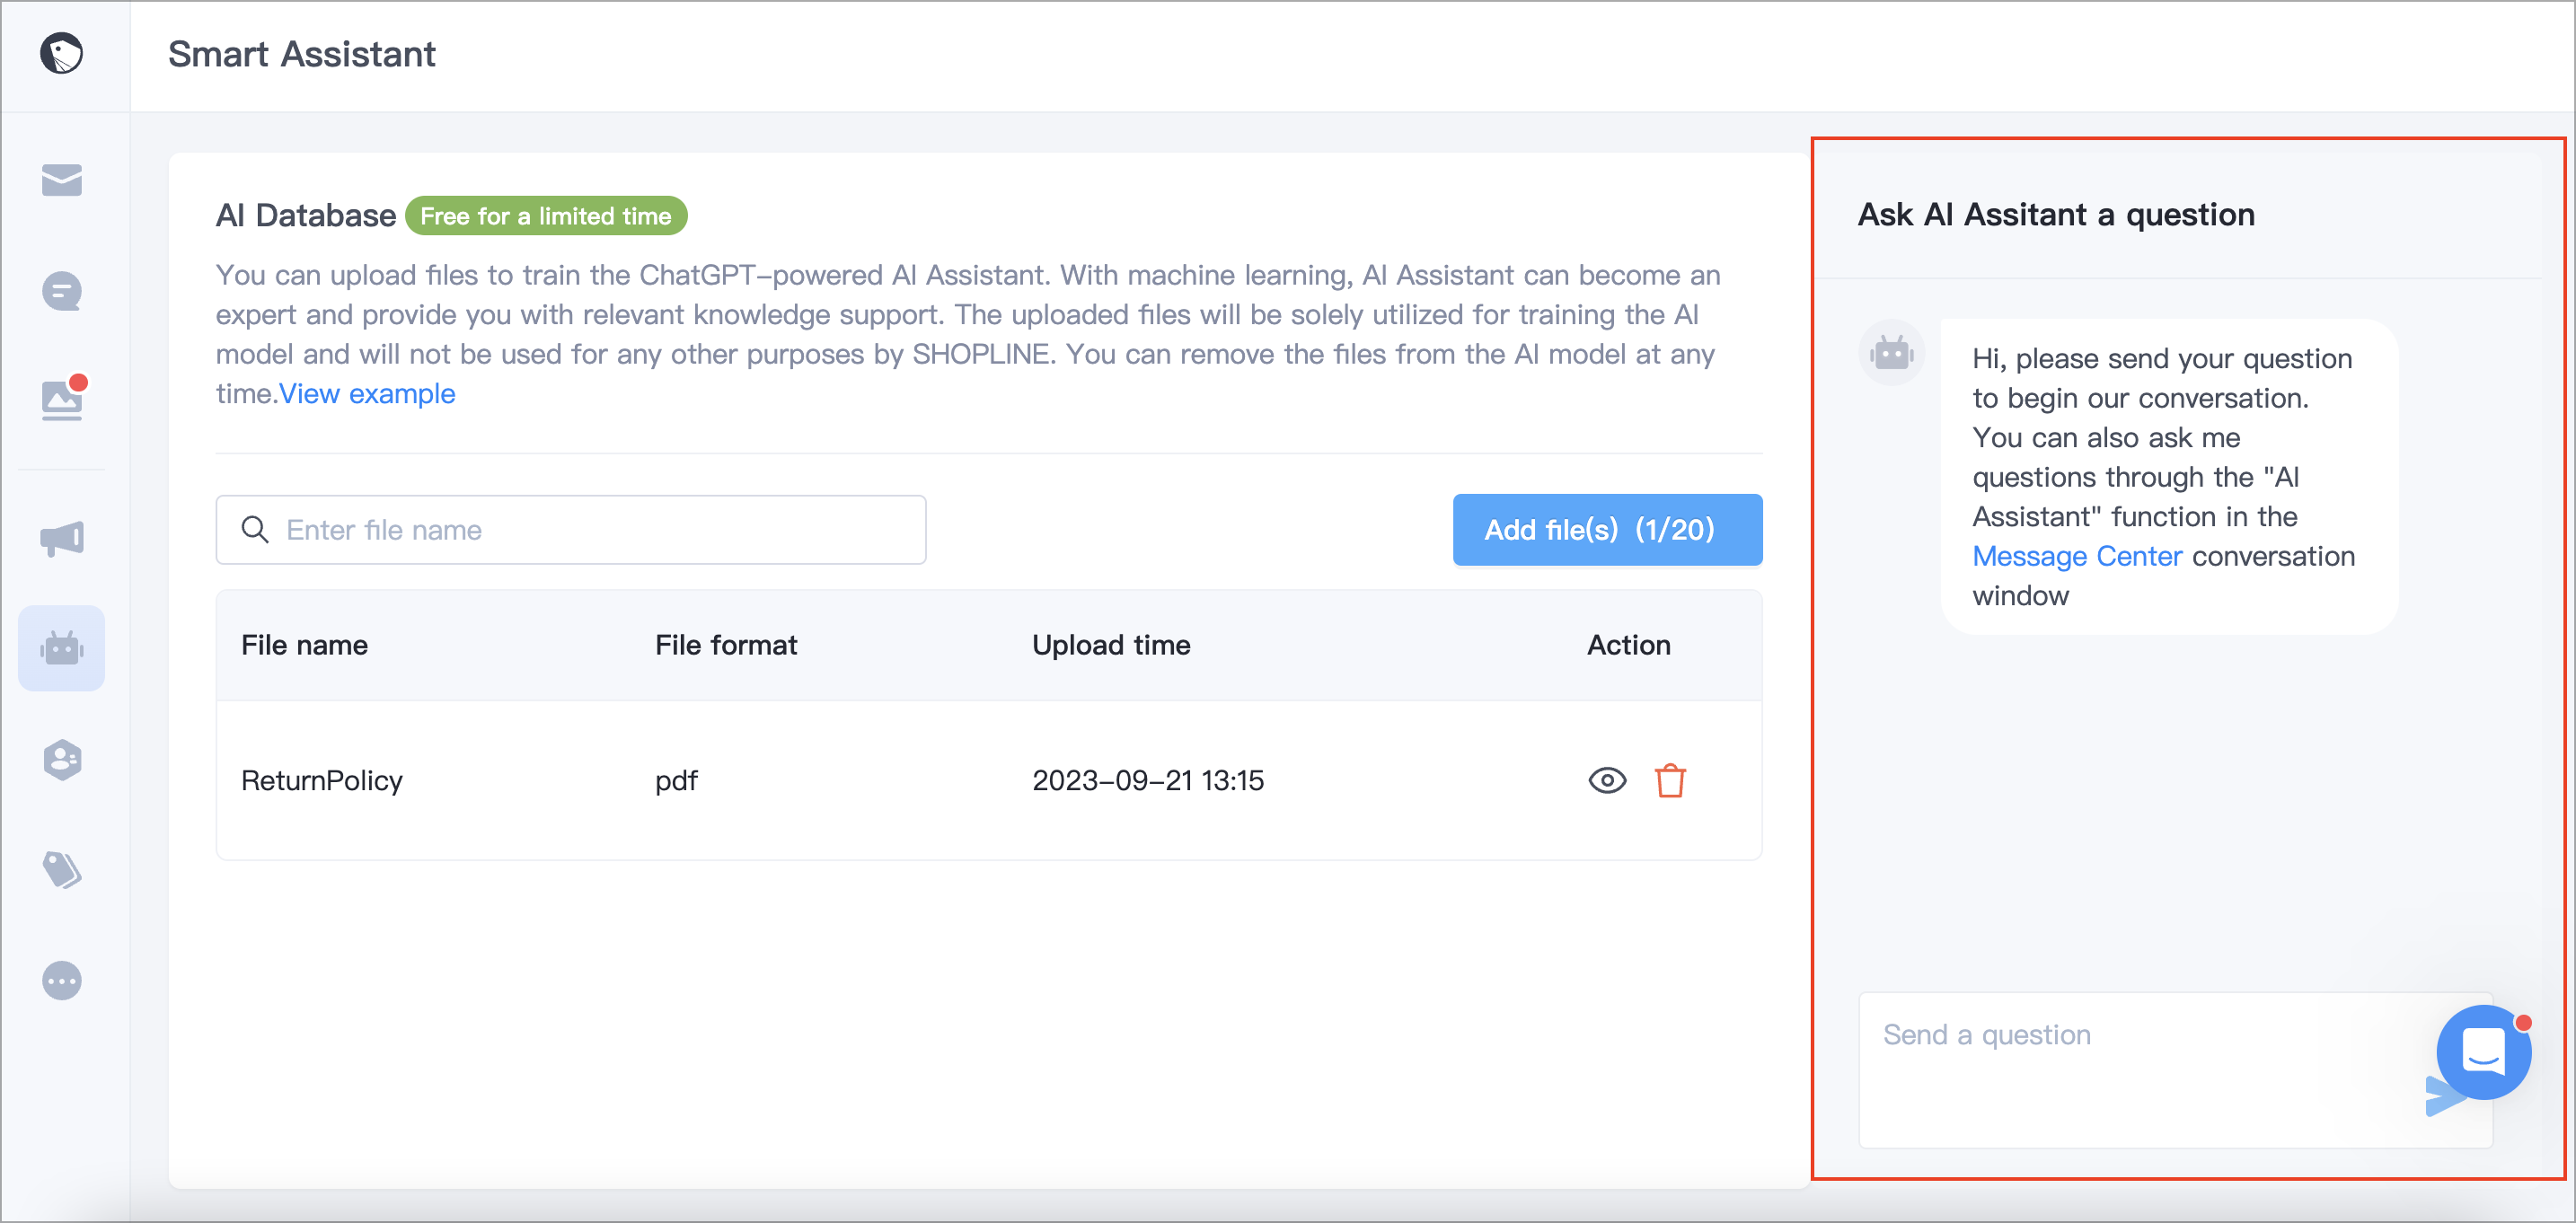Click the Ask AI Assitant a question heading
Screen dimensions: 2576x1223
[2056, 215]
